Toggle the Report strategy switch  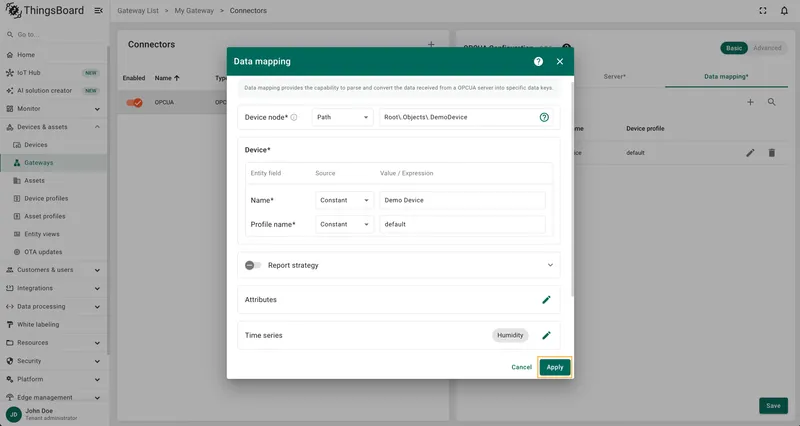[x=253, y=265]
